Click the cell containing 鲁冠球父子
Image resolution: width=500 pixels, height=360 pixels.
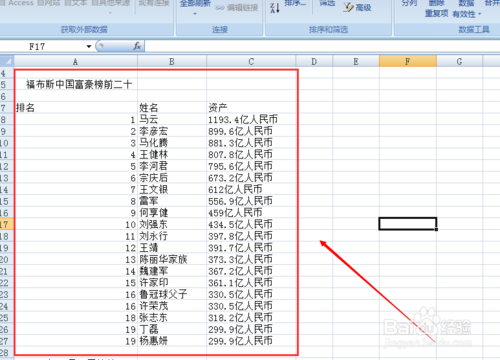[x=172, y=294]
